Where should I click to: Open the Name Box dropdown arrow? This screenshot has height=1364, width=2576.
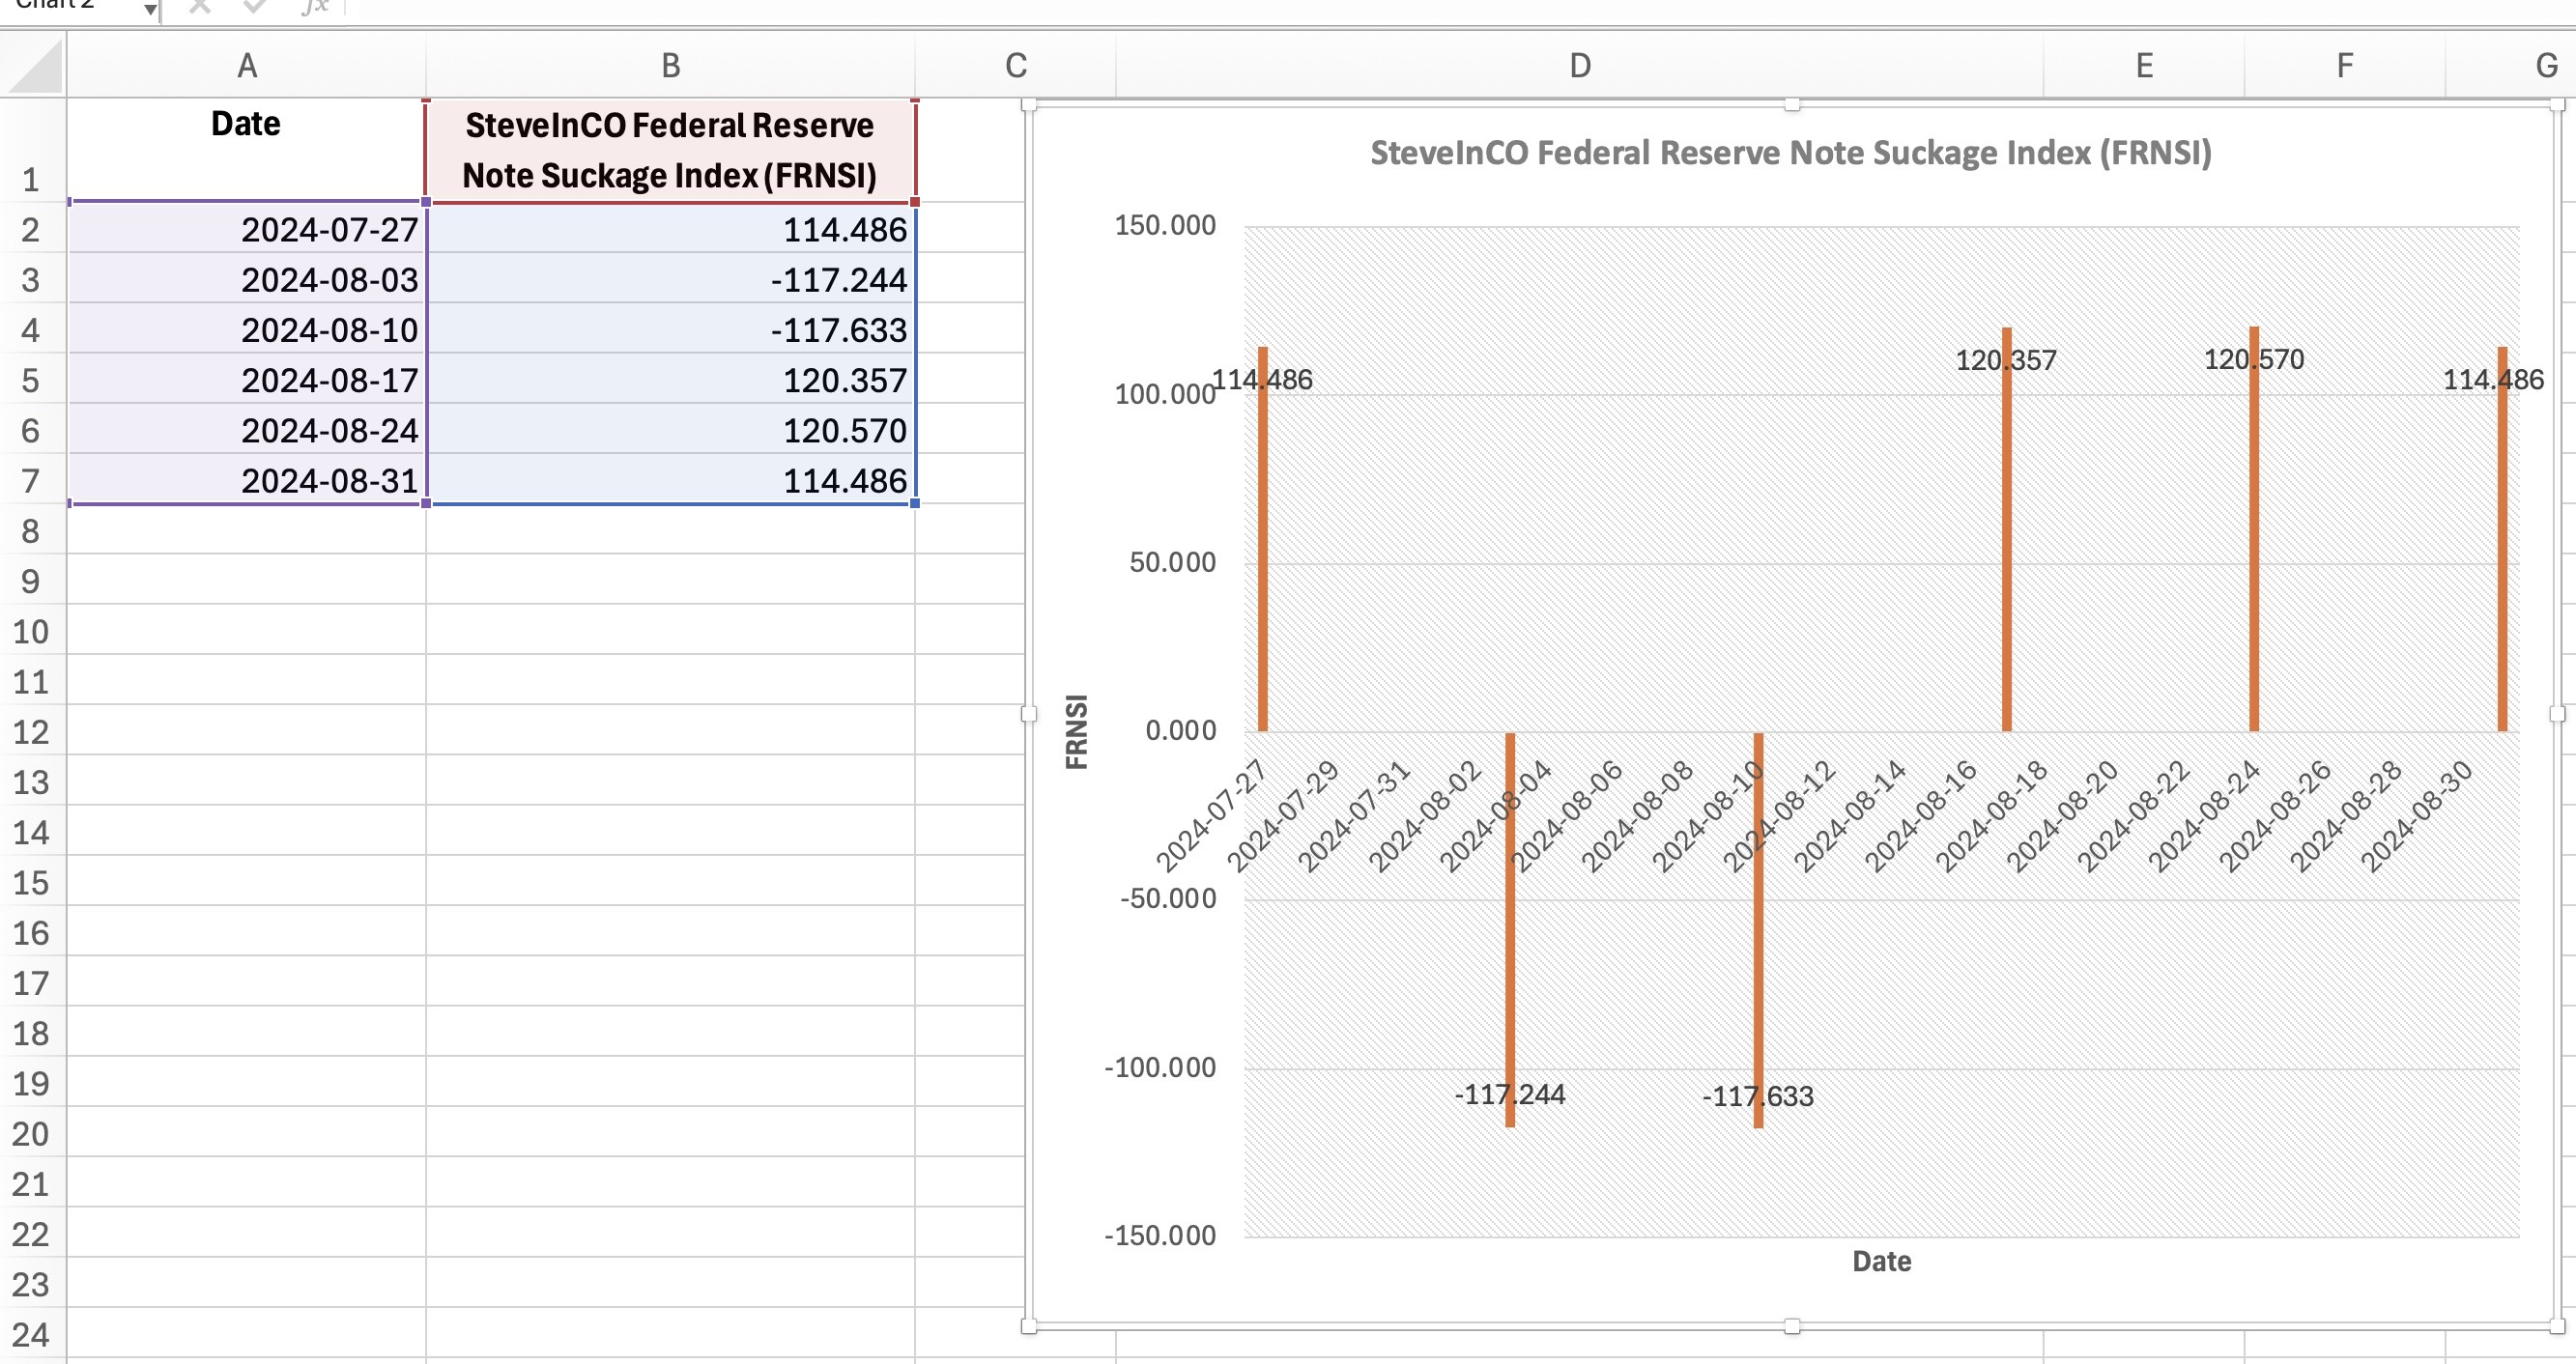click(x=149, y=9)
